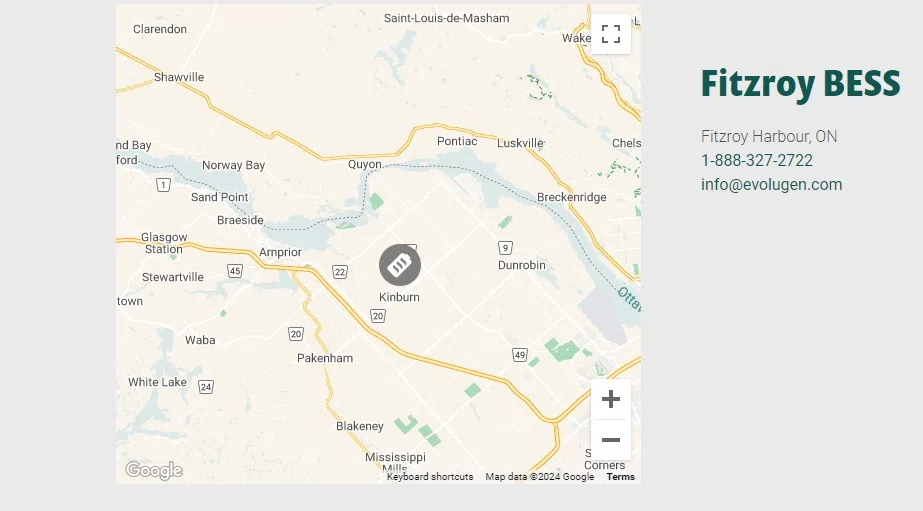The width and height of the screenshot is (923, 511).
Task: Click the Arnprior town label
Action: tap(280, 252)
